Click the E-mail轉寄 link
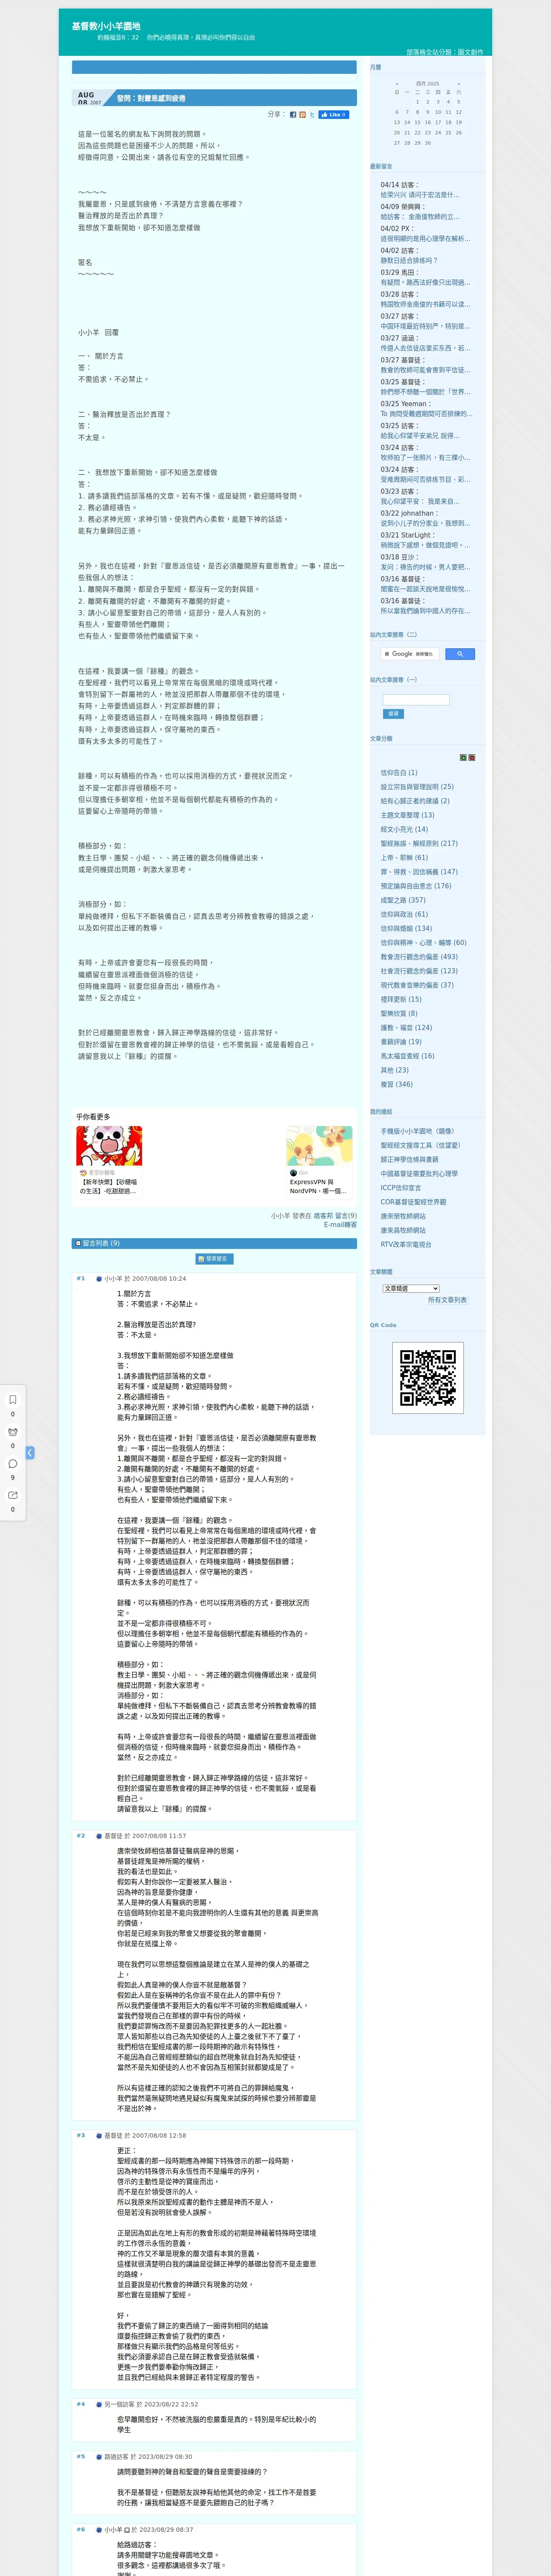This screenshot has width=551, height=2576. (x=340, y=1225)
